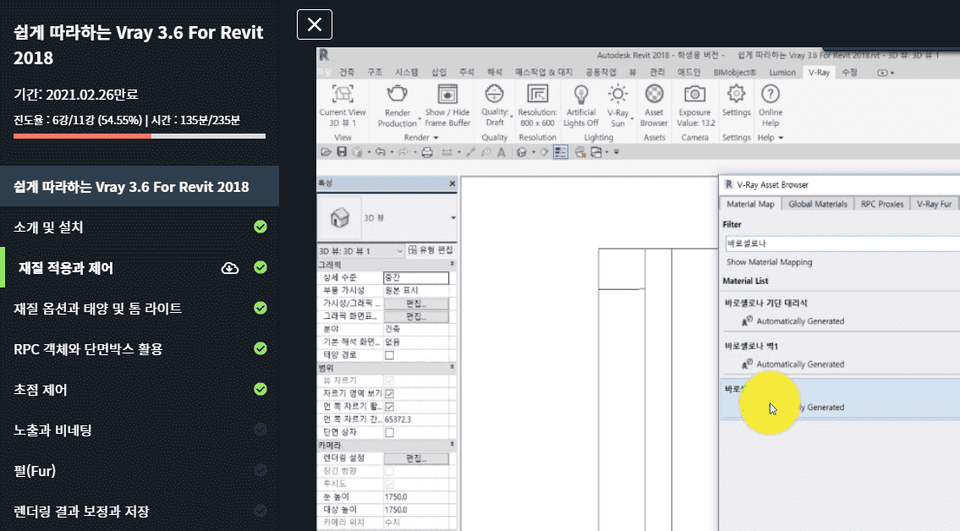
Task: Click the green check for RPC 객체와 단면박스 활용
Action: tap(260, 348)
